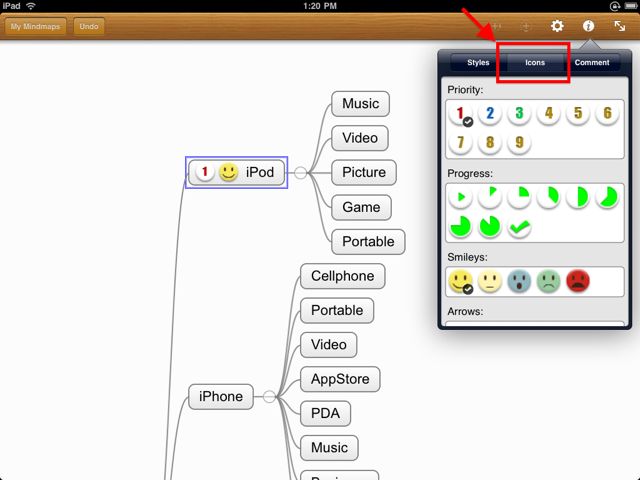640x480 pixels.
Task: Choose the three-quarter progress pie icon
Action: [x=460, y=227]
